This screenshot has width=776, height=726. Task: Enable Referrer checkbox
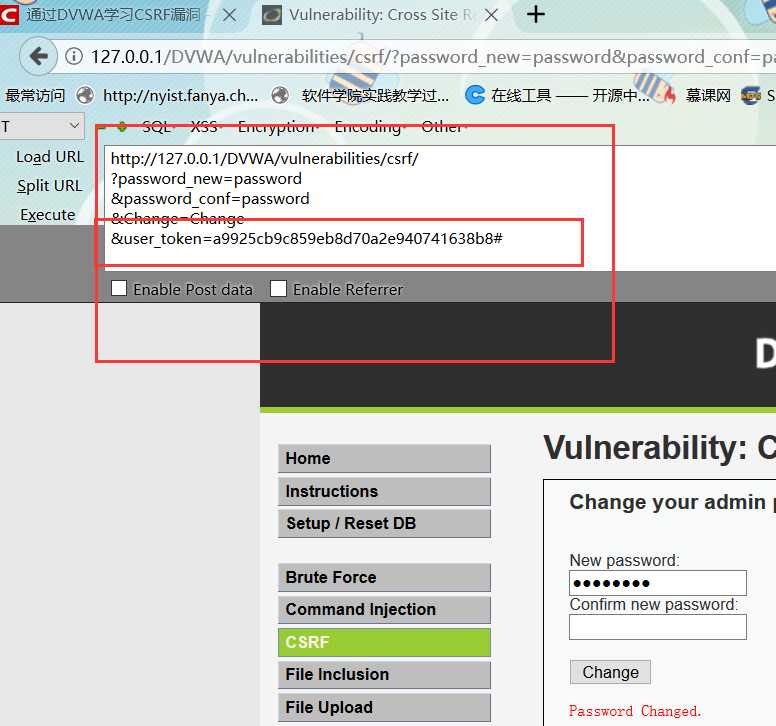[x=278, y=289]
